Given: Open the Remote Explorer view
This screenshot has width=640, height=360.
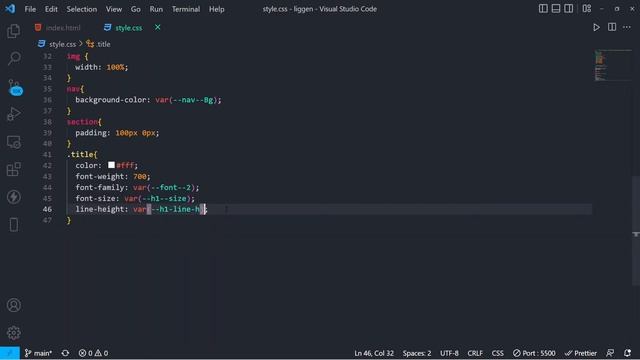Looking at the screenshot, I should tap(13, 142).
